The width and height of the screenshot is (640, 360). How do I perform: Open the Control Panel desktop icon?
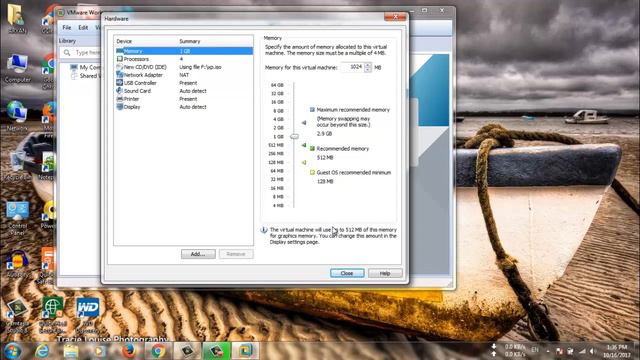click(17, 218)
